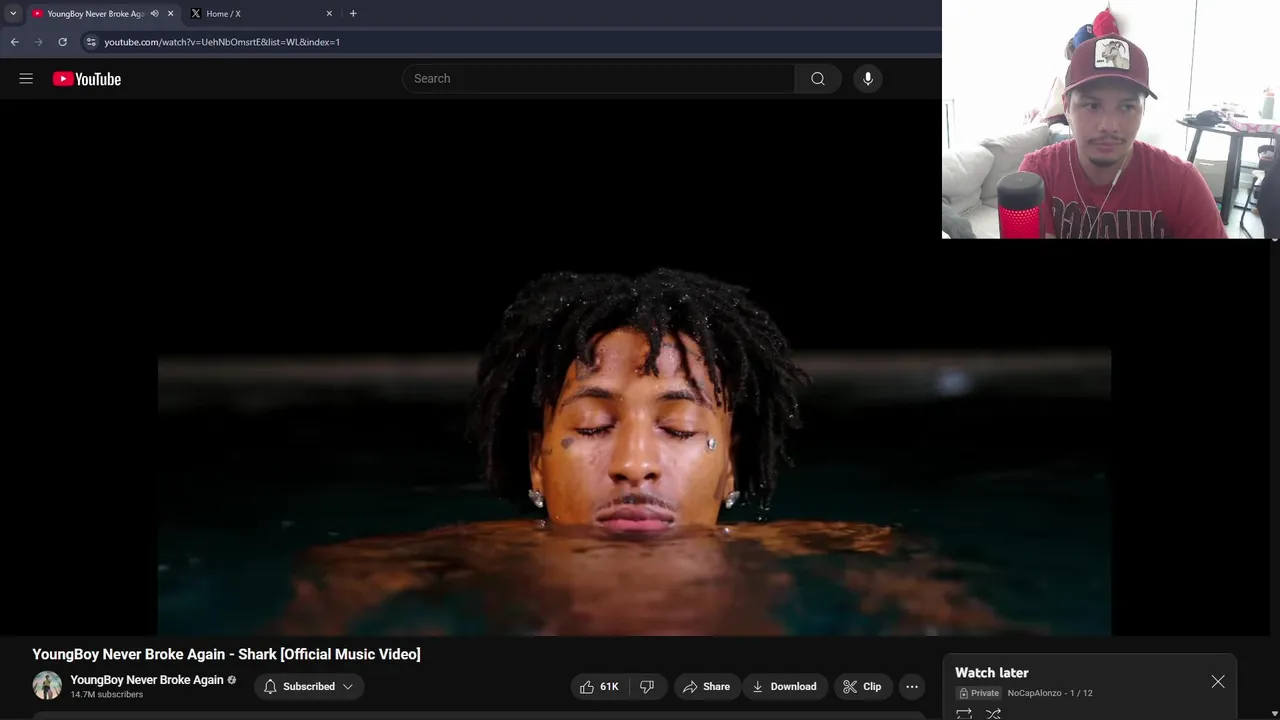Click the verified badge next to channel name
This screenshot has height=720, width=1280.
click(x=232, y=680)
